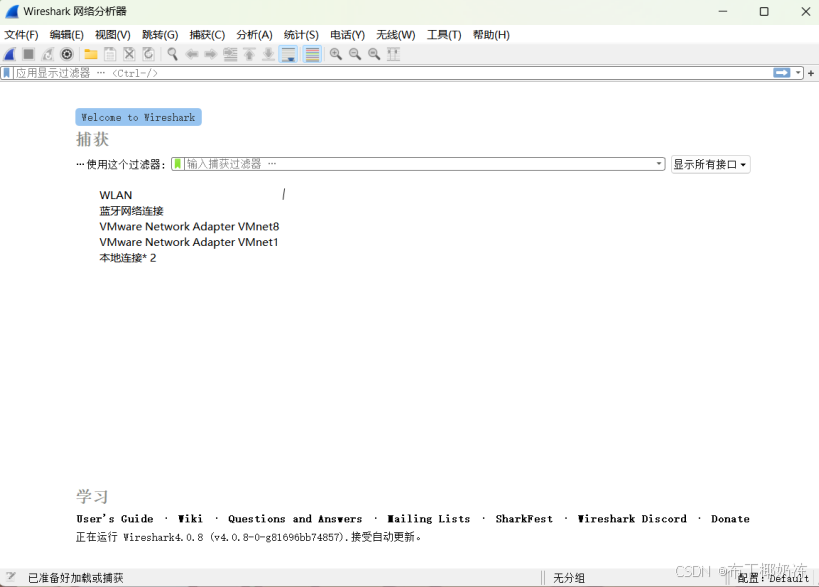The image size is (819, 587).
Task: Jump to the first packet
Action: [249, 54]
